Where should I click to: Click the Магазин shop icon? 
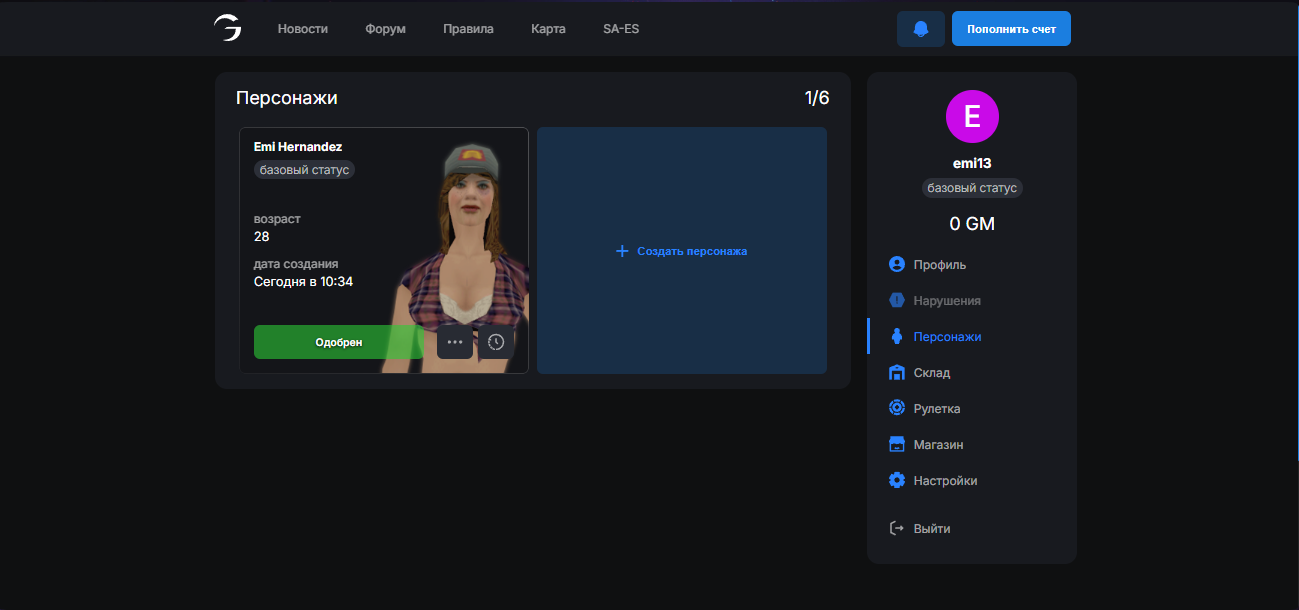897,445
